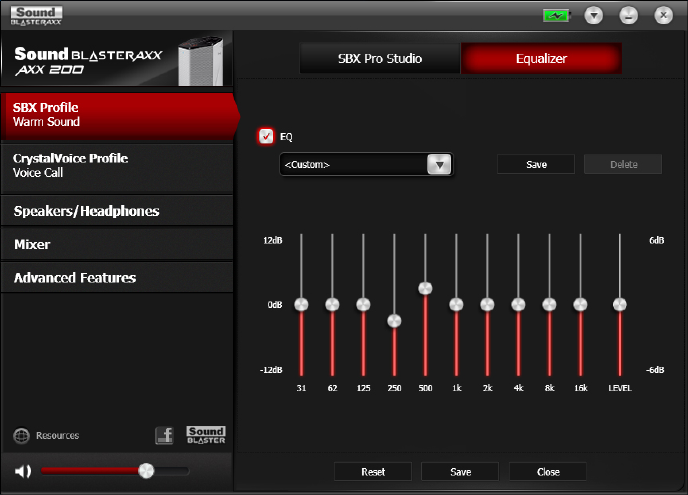Click the Sound Blaster Axx title bar logo
The width and height of the screenshot is (688, 495).
coord(36,15)
